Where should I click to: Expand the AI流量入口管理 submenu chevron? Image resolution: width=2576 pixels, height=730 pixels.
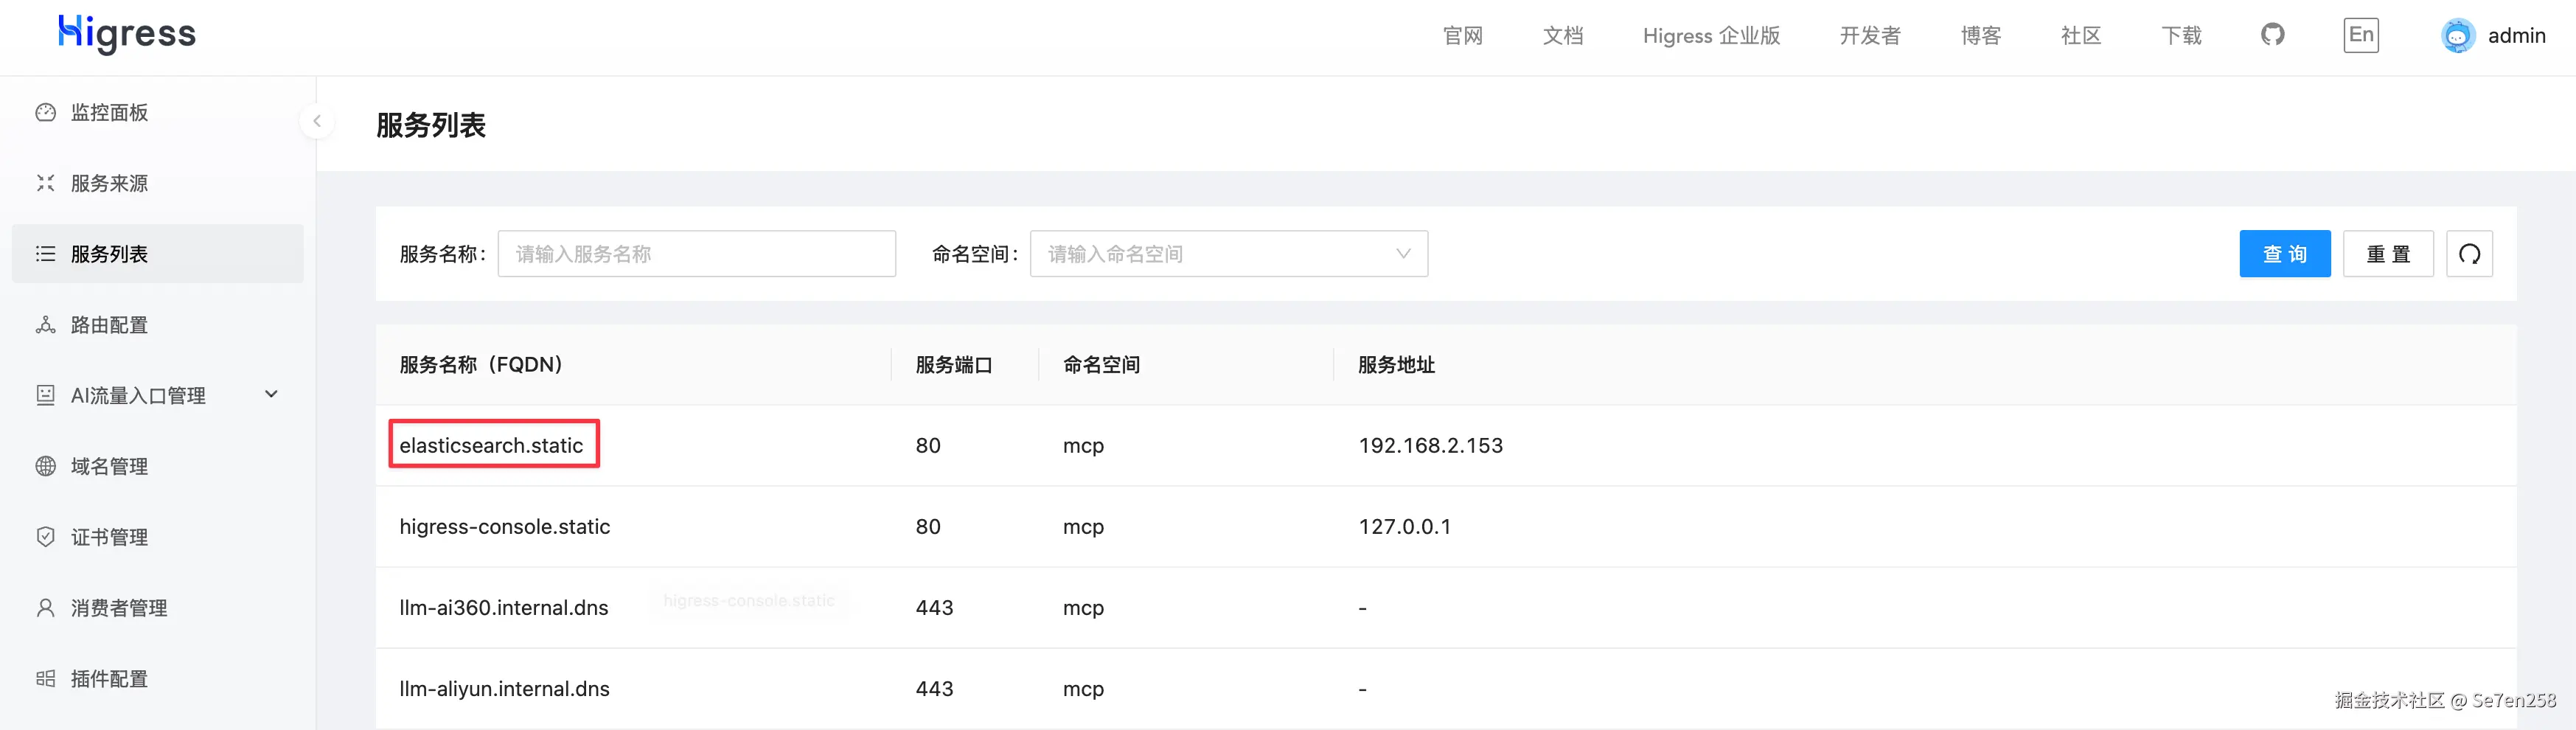click(271, 394)
